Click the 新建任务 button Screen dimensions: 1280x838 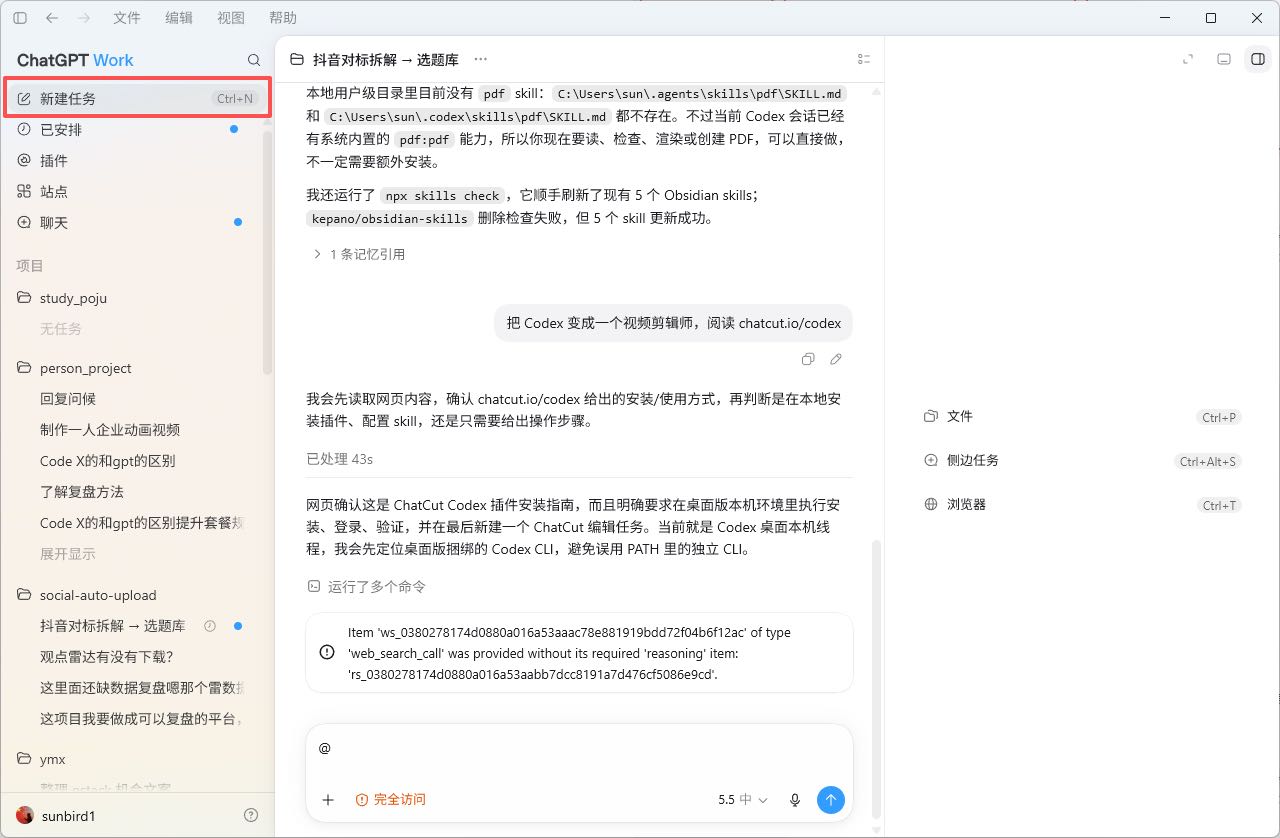[x=136, y=99]
